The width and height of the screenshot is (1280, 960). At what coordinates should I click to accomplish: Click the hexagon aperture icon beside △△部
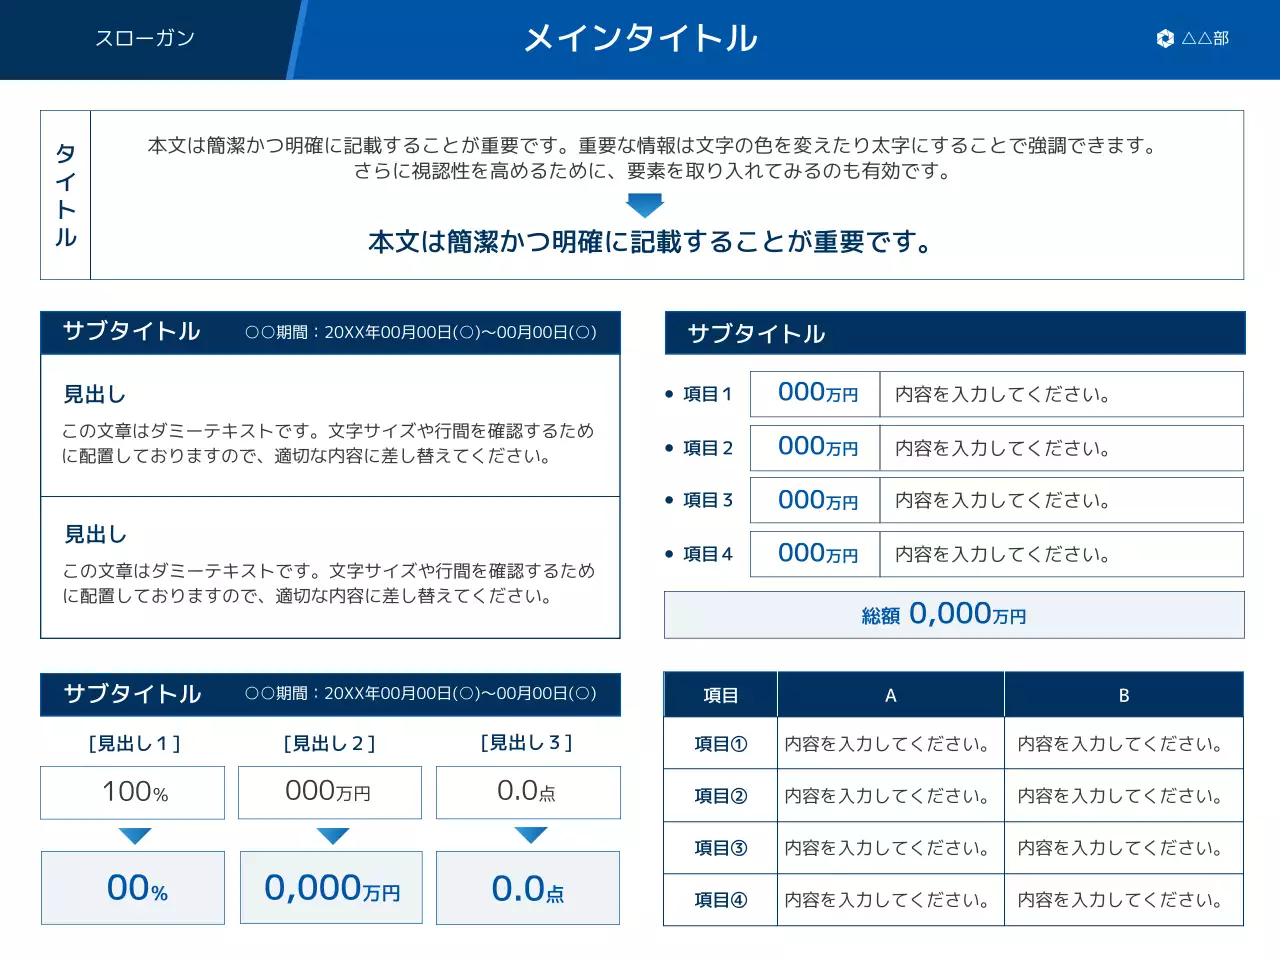[1164, 39]
